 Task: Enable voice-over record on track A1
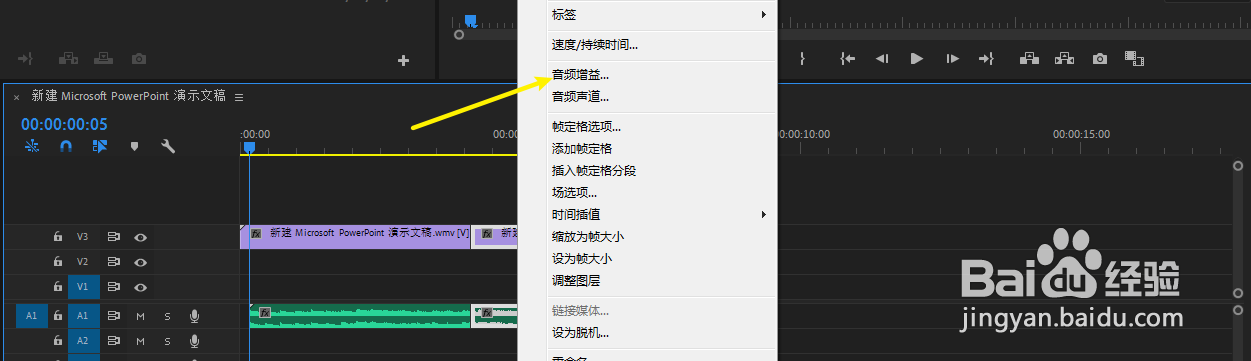(x=194, y=316)
